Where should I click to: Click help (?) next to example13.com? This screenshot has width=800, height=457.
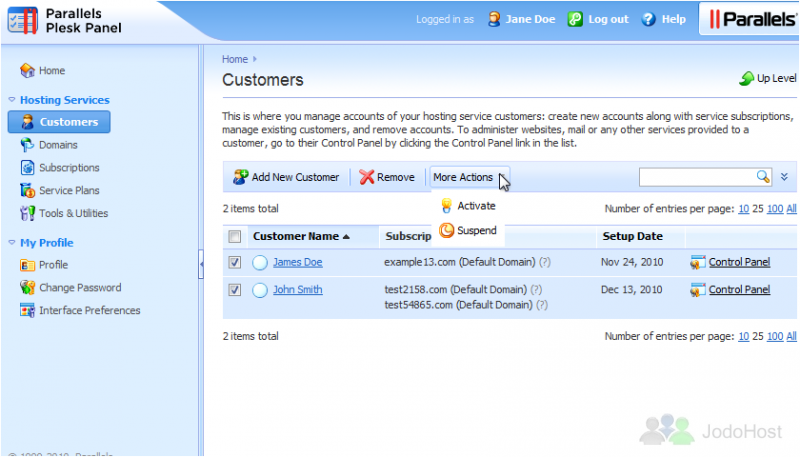[x=545, y=262]
